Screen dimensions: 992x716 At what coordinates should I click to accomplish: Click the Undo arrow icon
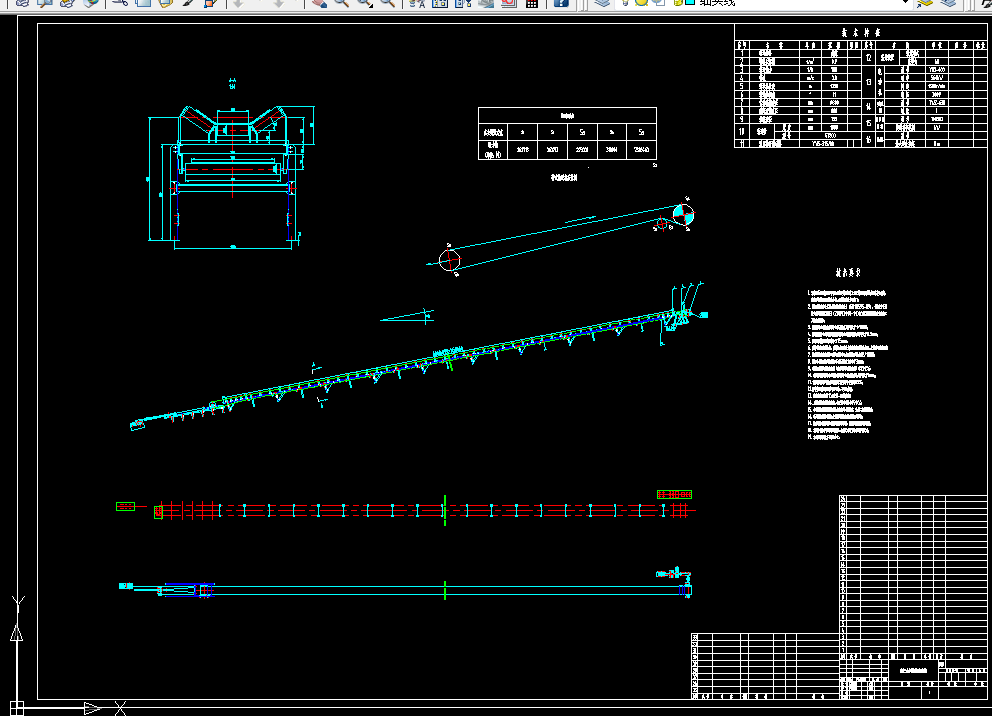[x=239, y=2]
